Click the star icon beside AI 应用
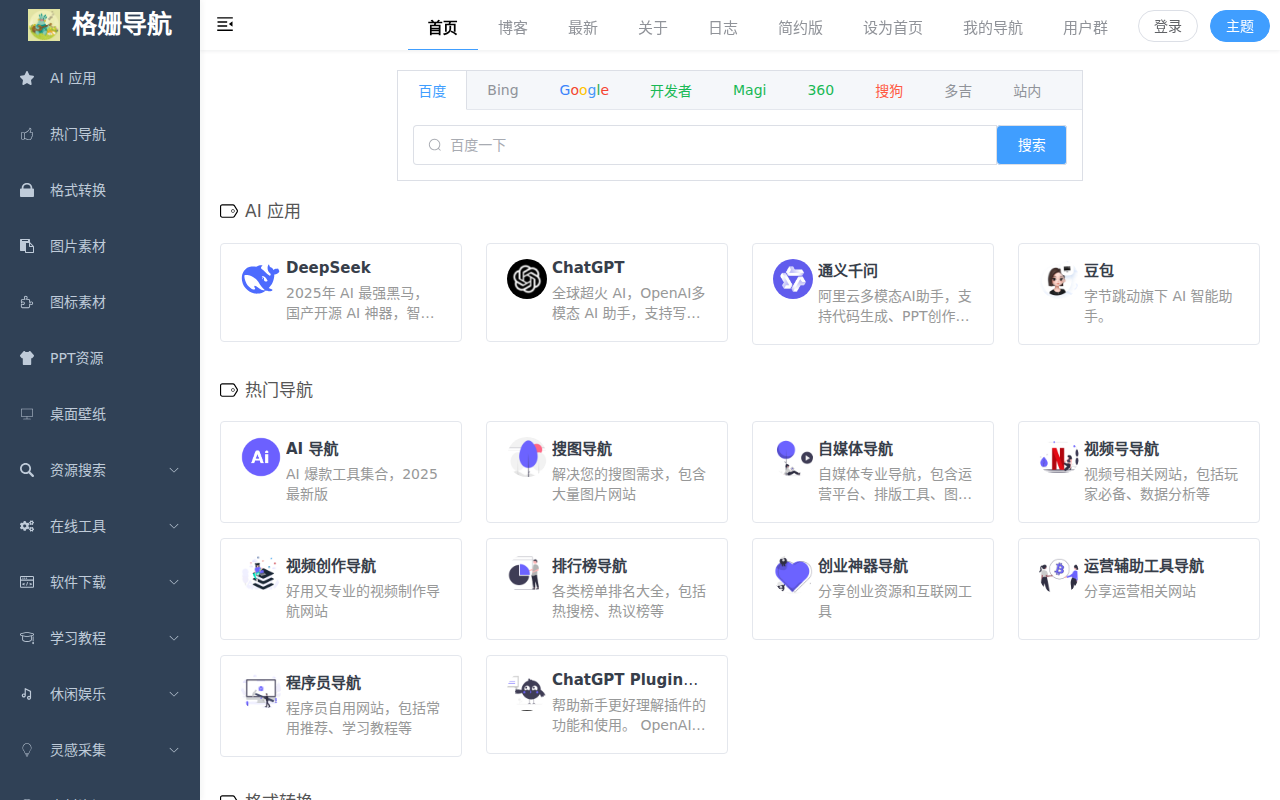 point(27,78)
